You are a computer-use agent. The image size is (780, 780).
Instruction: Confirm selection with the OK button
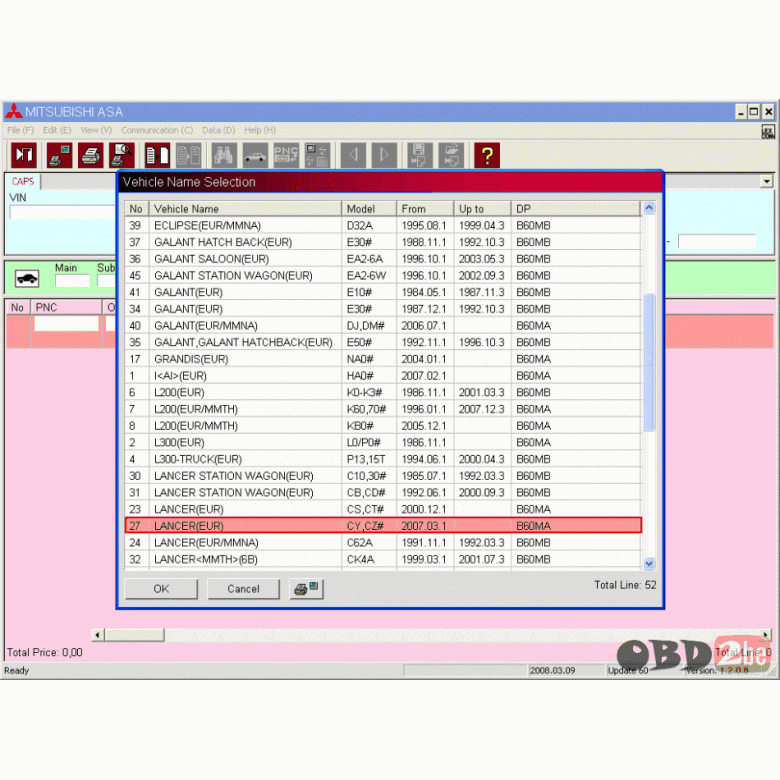pyautogui.click(x=161, y=589)
